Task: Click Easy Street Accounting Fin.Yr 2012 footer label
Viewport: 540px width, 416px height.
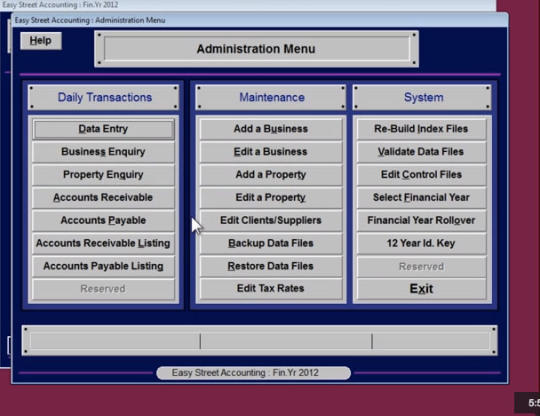Action: click(254, 373)
